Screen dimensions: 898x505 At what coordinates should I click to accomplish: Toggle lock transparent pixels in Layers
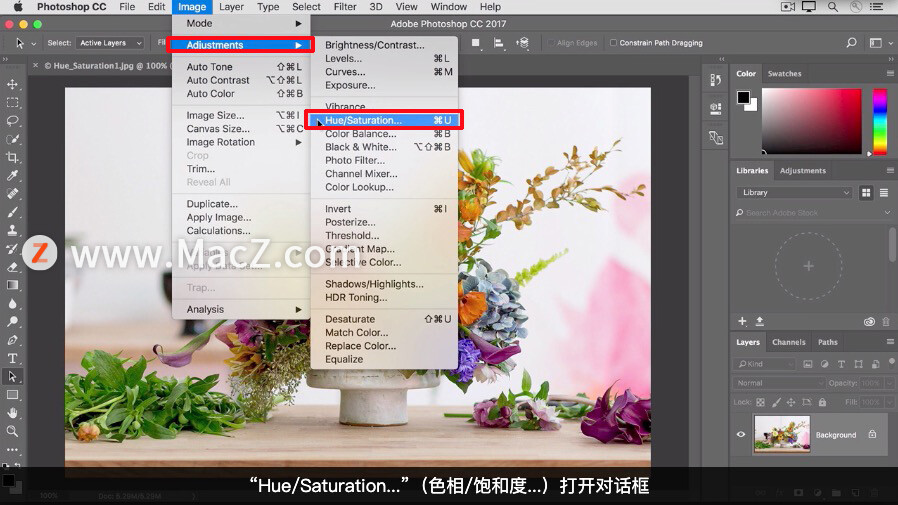point(761,403)
